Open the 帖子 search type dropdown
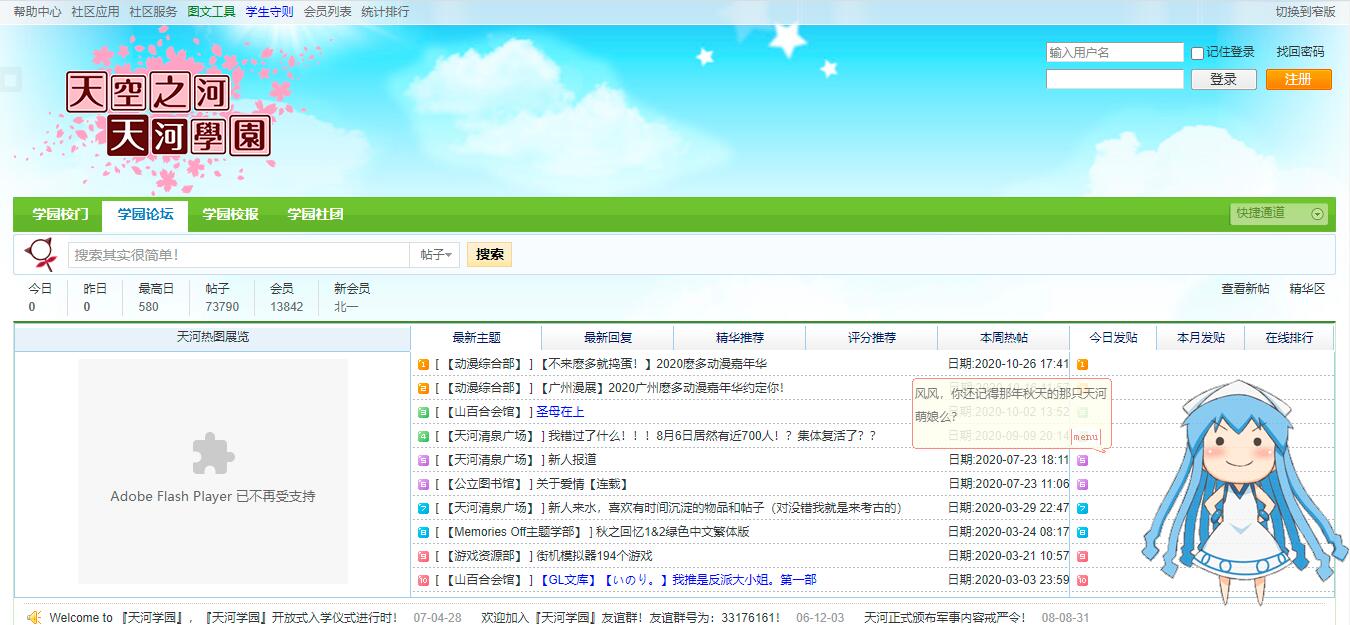This screenshot has width=1350, height=625. pyautogui.click(x=436, y=255)
